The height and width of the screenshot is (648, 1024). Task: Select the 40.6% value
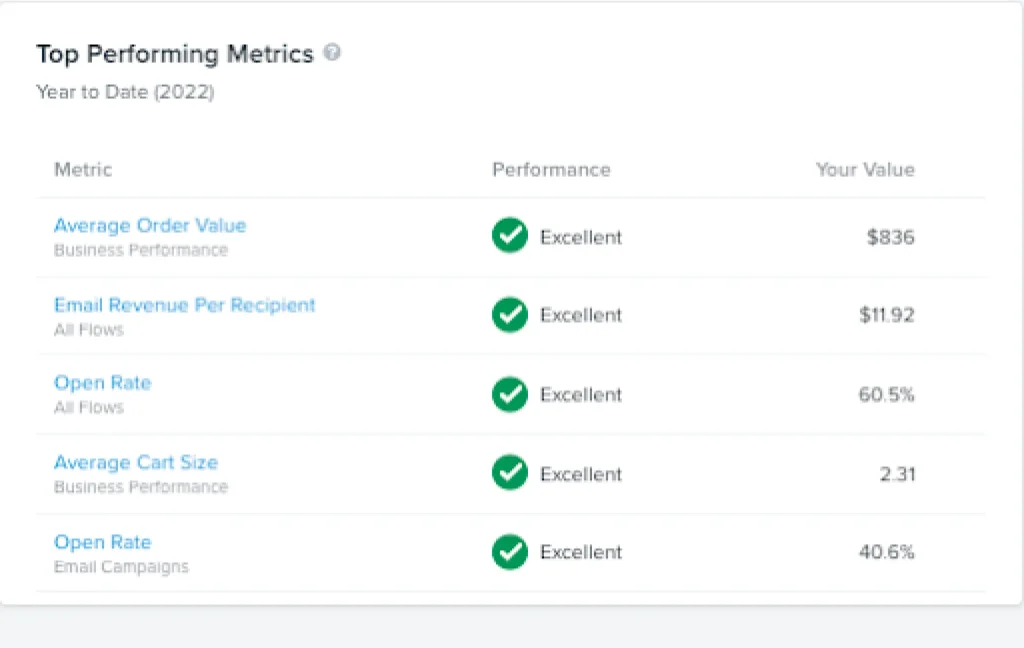click(886, 552)
